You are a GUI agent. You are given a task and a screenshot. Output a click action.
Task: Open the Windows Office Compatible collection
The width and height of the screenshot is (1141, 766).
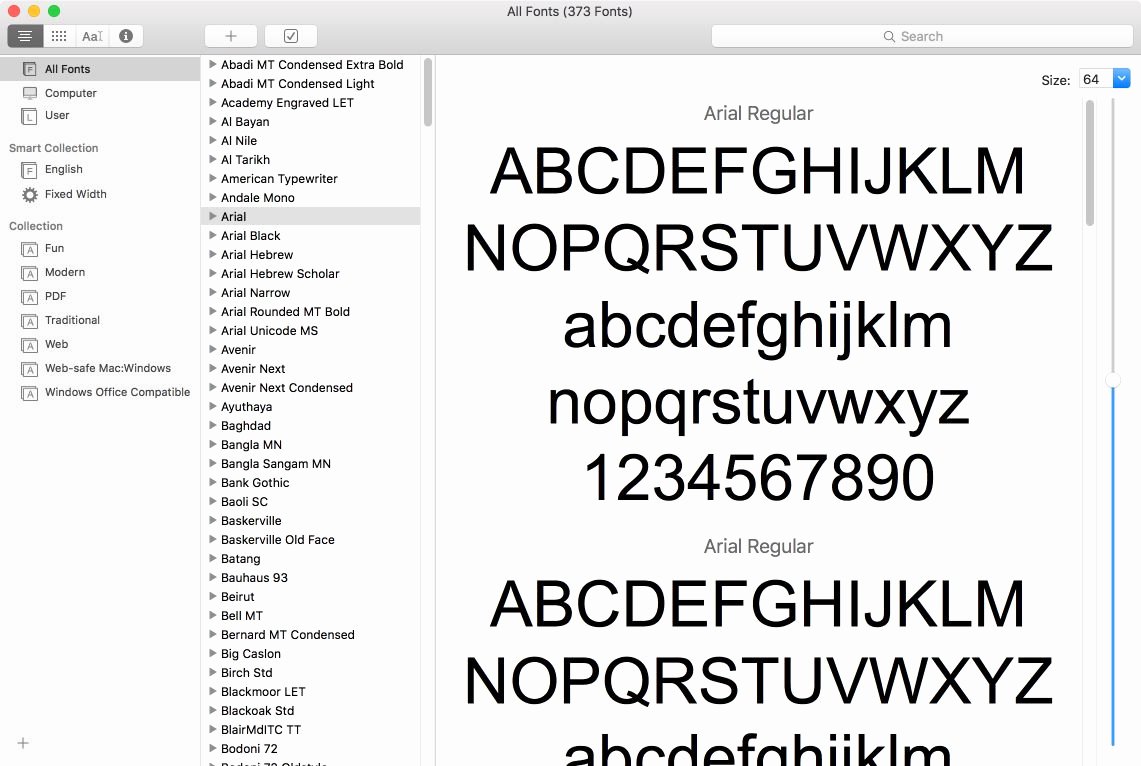pos(116,392)
